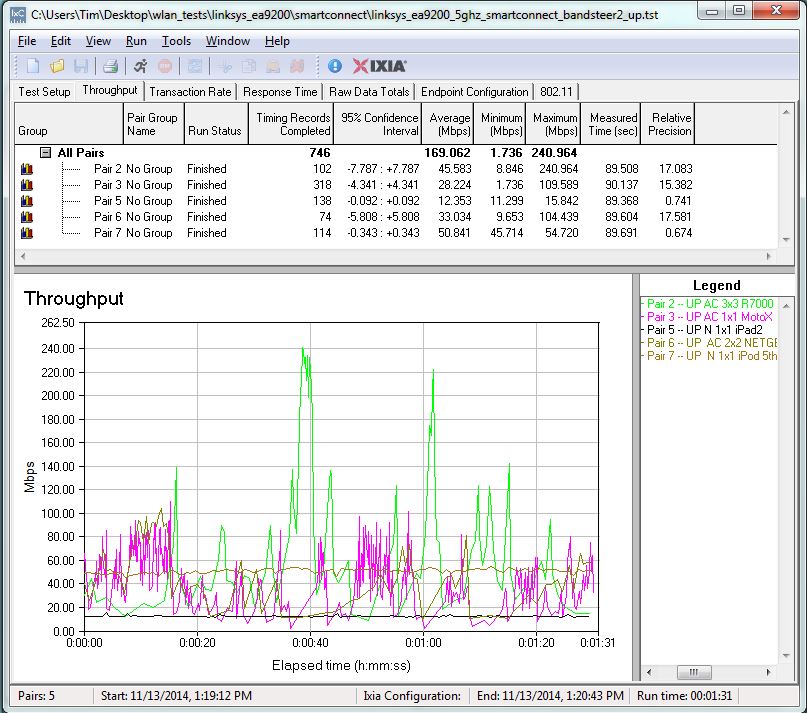
Task: Start the test with running man icon
Action: [141, 66]
